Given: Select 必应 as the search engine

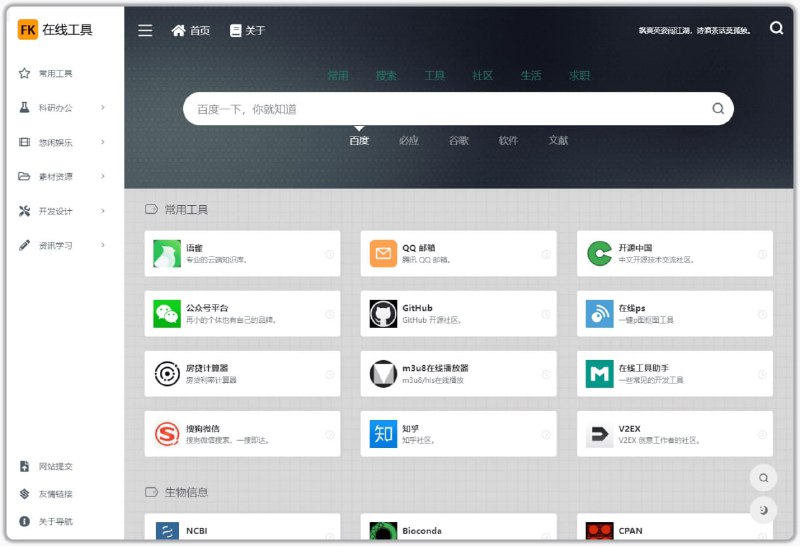Looking at the screenshot, I should point(408,141).
